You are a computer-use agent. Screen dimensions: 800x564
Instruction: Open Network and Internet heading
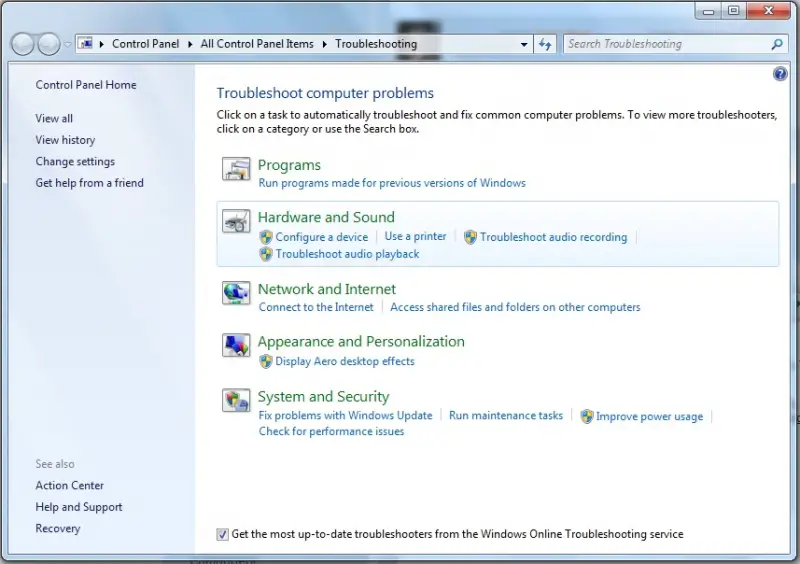tap(327, 289)
